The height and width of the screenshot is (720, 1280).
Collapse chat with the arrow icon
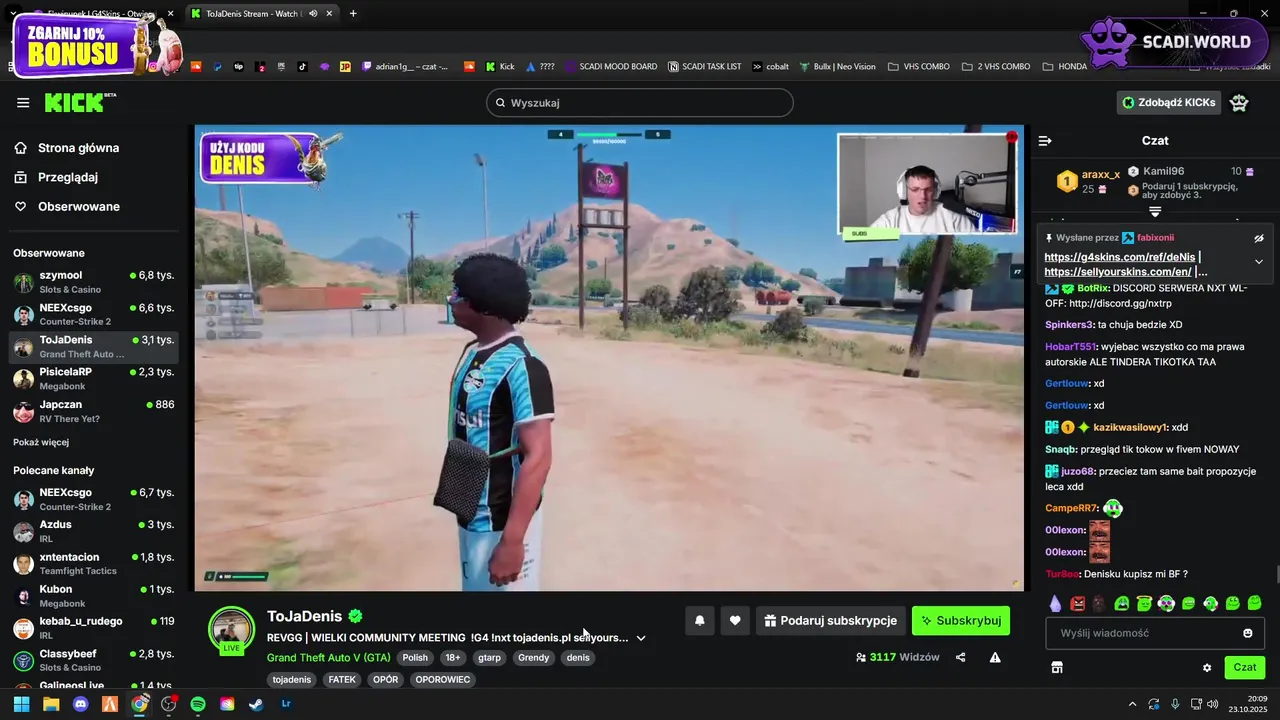(1045, 141)
